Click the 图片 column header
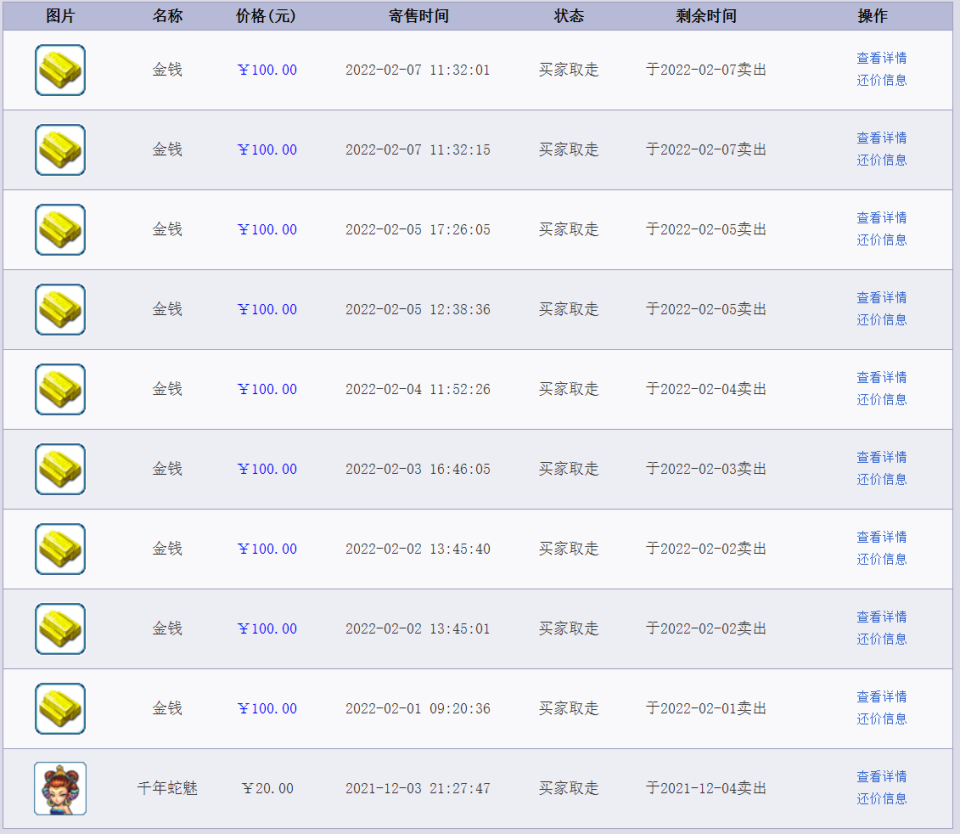The image size is (960, 834). click(x=61, y=16)
